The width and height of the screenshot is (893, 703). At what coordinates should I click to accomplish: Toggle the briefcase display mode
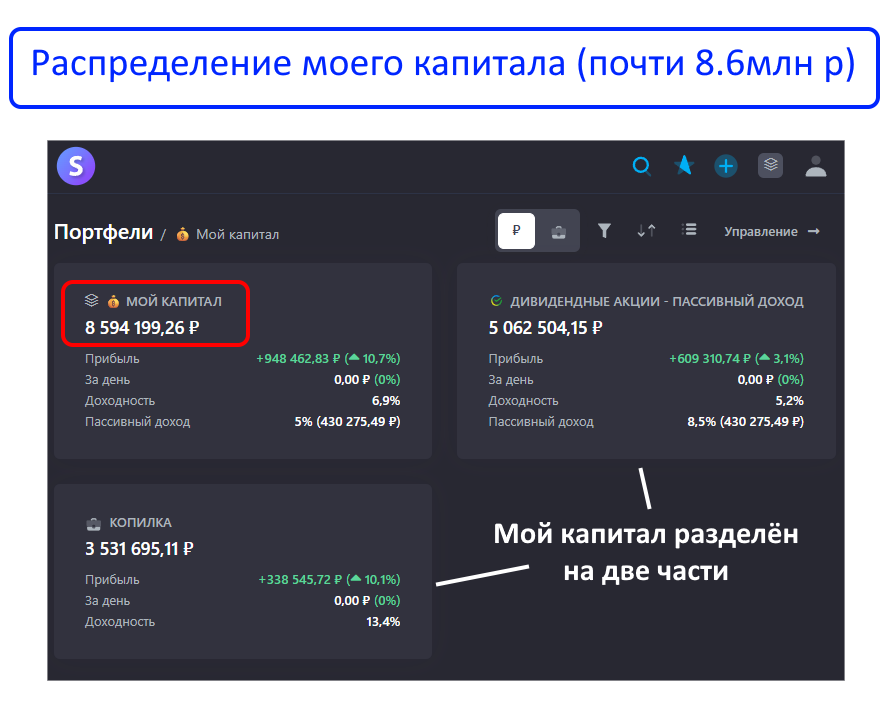click(556, 230)
